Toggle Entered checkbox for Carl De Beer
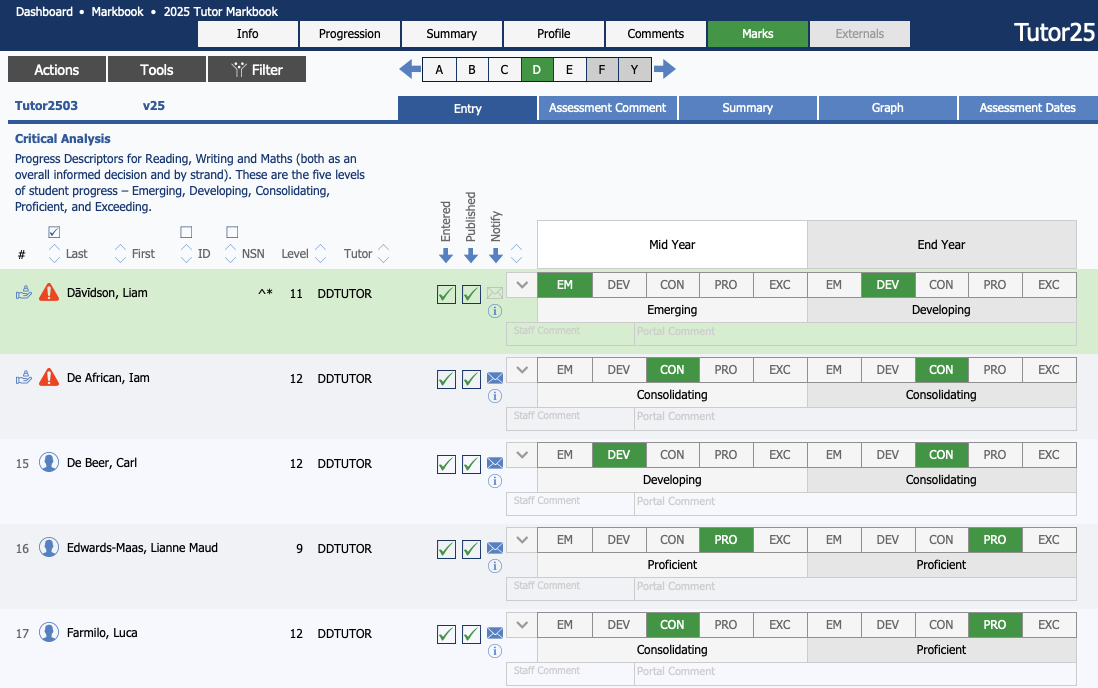This screenshot has width=1098, height=688. (x=446, y=464)
